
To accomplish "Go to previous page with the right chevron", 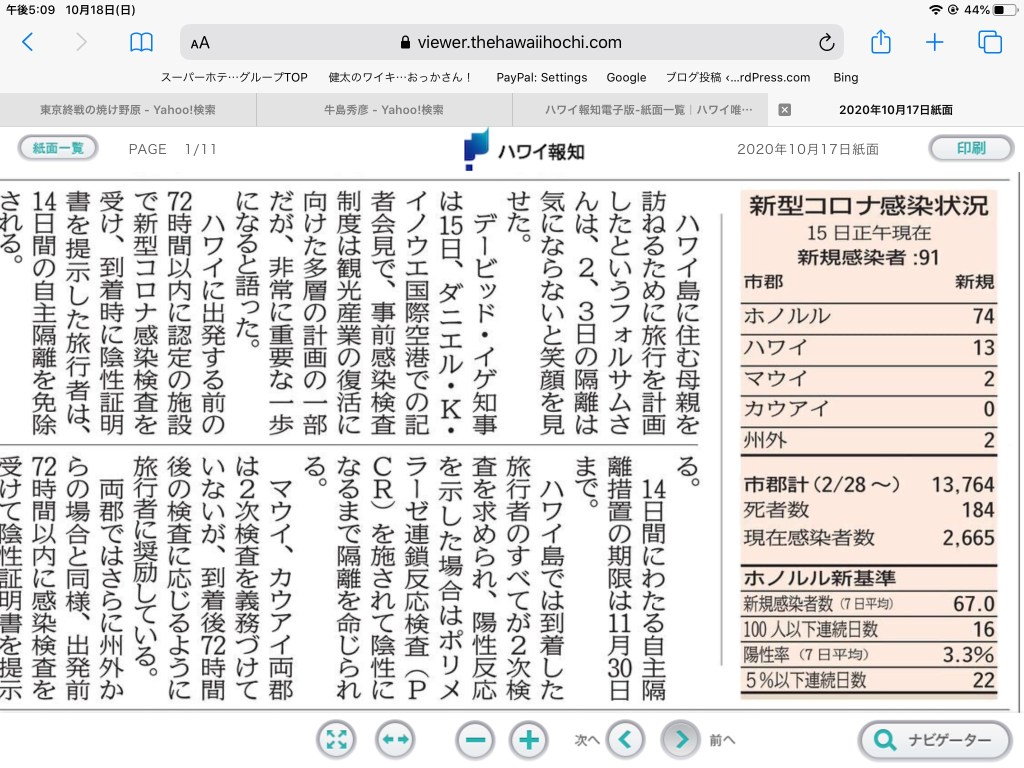I will 680,740.
